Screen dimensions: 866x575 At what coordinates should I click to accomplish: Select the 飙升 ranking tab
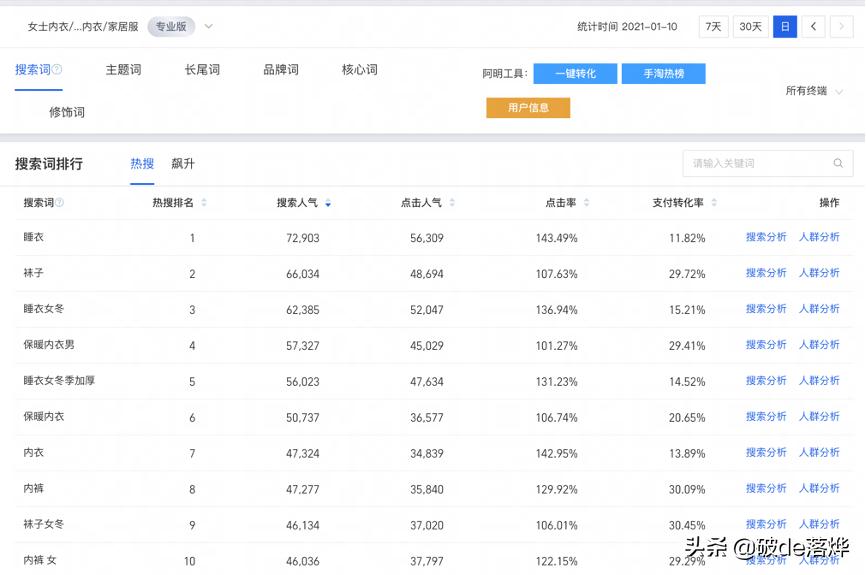click(183, 163)
